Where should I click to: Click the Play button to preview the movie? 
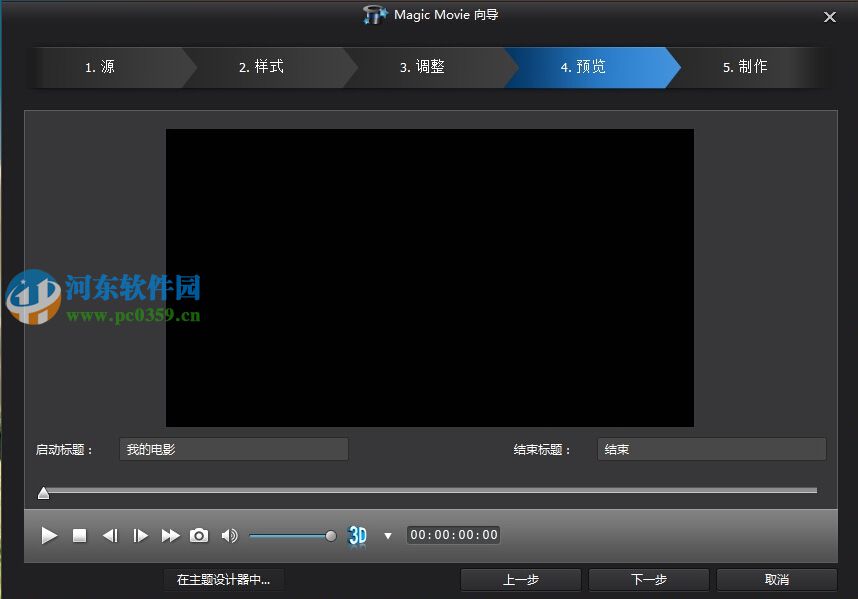pyautogui.click(x=48, y=535)
